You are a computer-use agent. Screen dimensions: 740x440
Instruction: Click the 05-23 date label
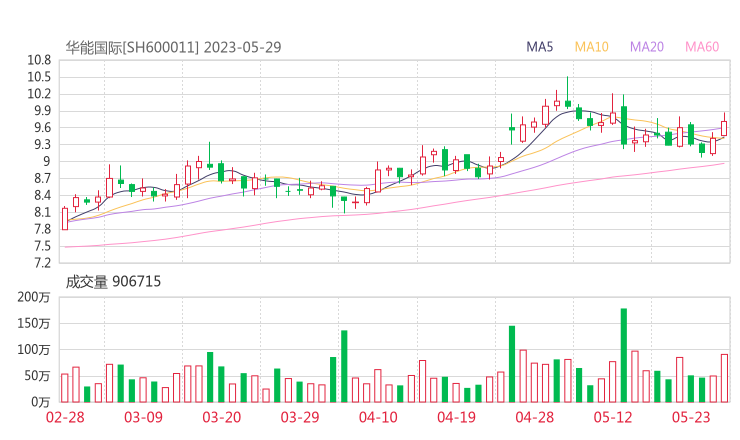coord(691,417)
